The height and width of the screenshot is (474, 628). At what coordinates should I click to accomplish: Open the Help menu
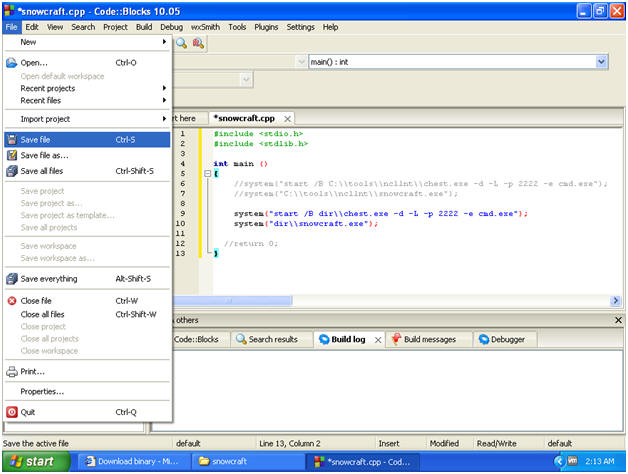330,27
